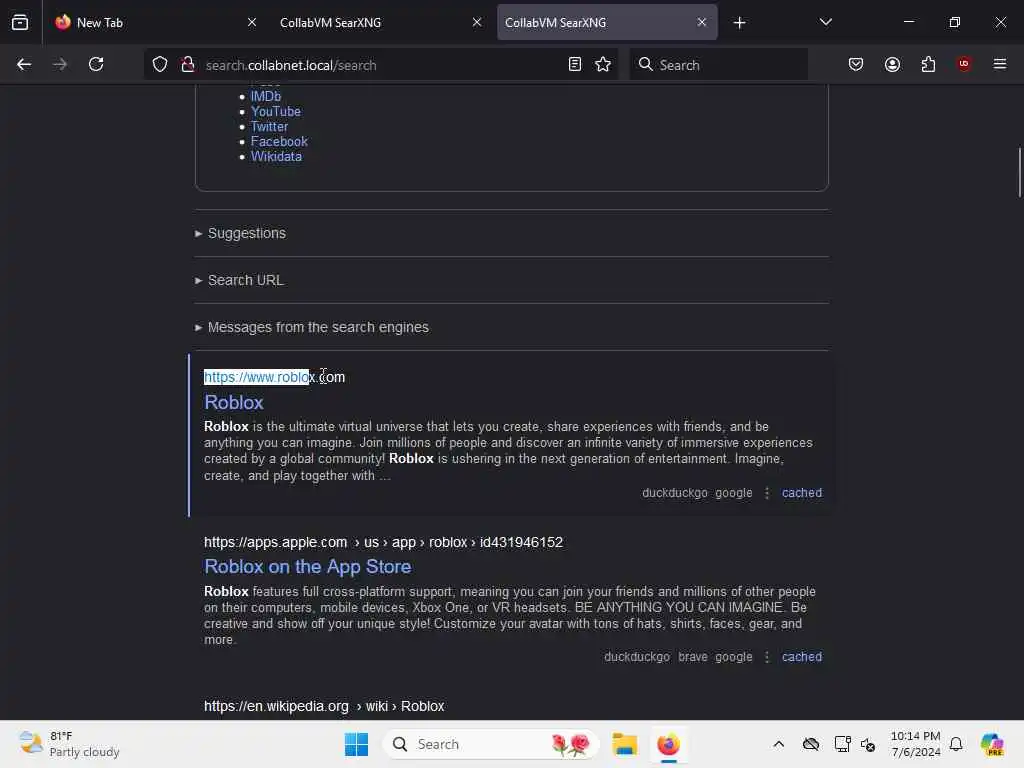1024x768 pixels.
Task: Open a new tab with plus button
Action: click(739, 23)
